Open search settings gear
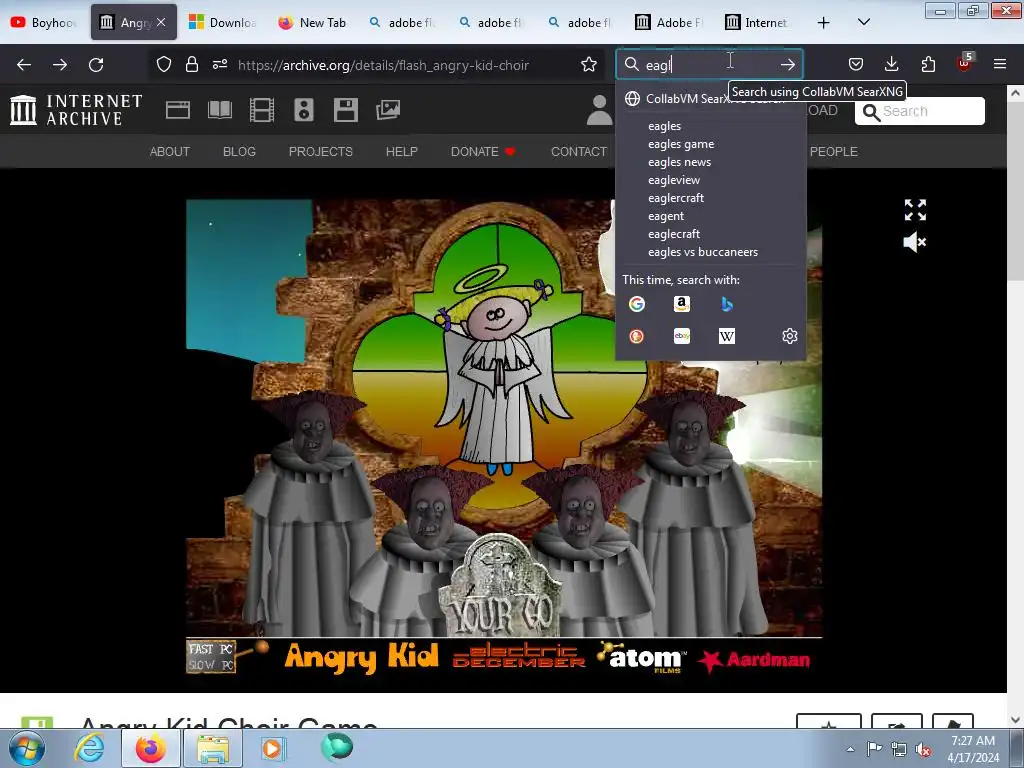 point(790,336)
